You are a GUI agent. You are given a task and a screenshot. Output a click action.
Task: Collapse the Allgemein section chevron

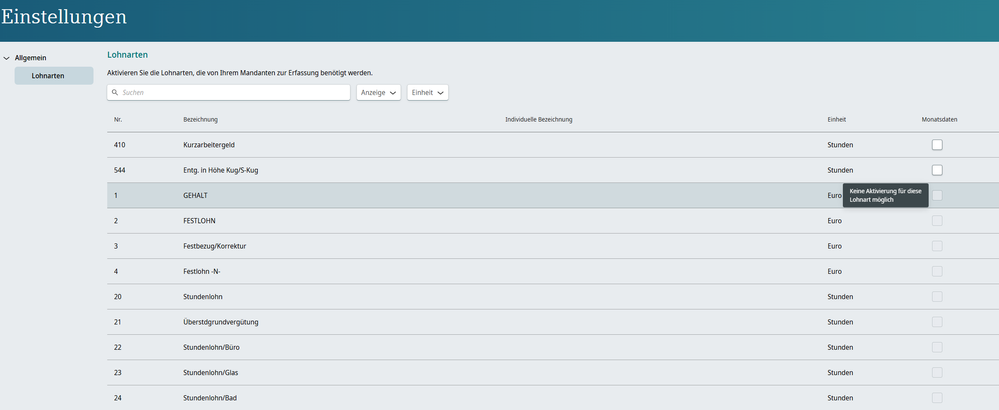(7, 58)
